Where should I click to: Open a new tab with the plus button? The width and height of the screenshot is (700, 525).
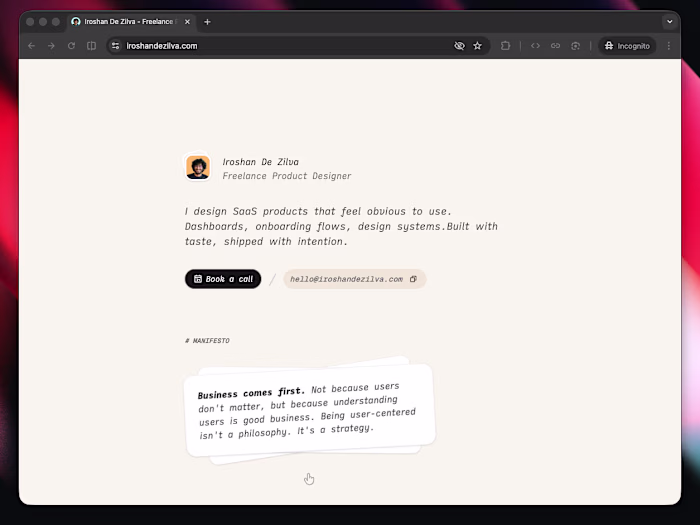click(207, 22)
